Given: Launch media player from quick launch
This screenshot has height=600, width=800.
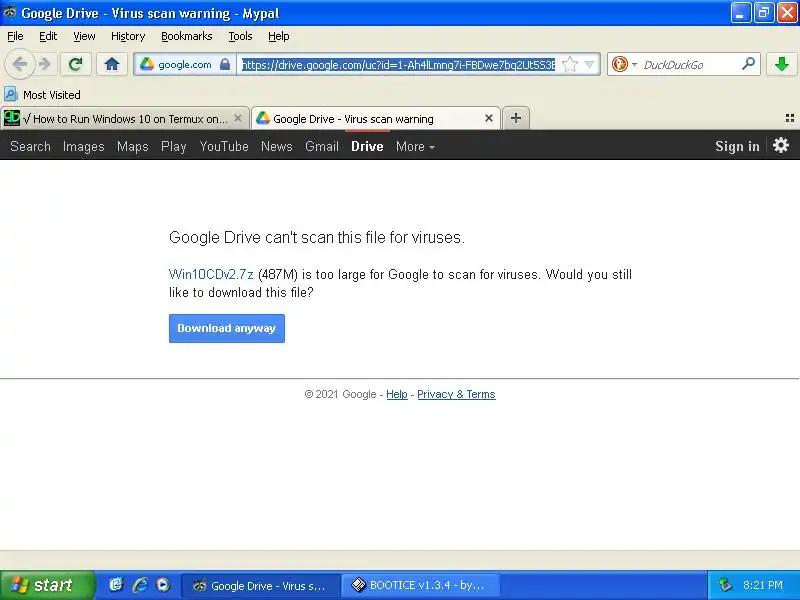Looking at the screenshot, I should [163, 585].
